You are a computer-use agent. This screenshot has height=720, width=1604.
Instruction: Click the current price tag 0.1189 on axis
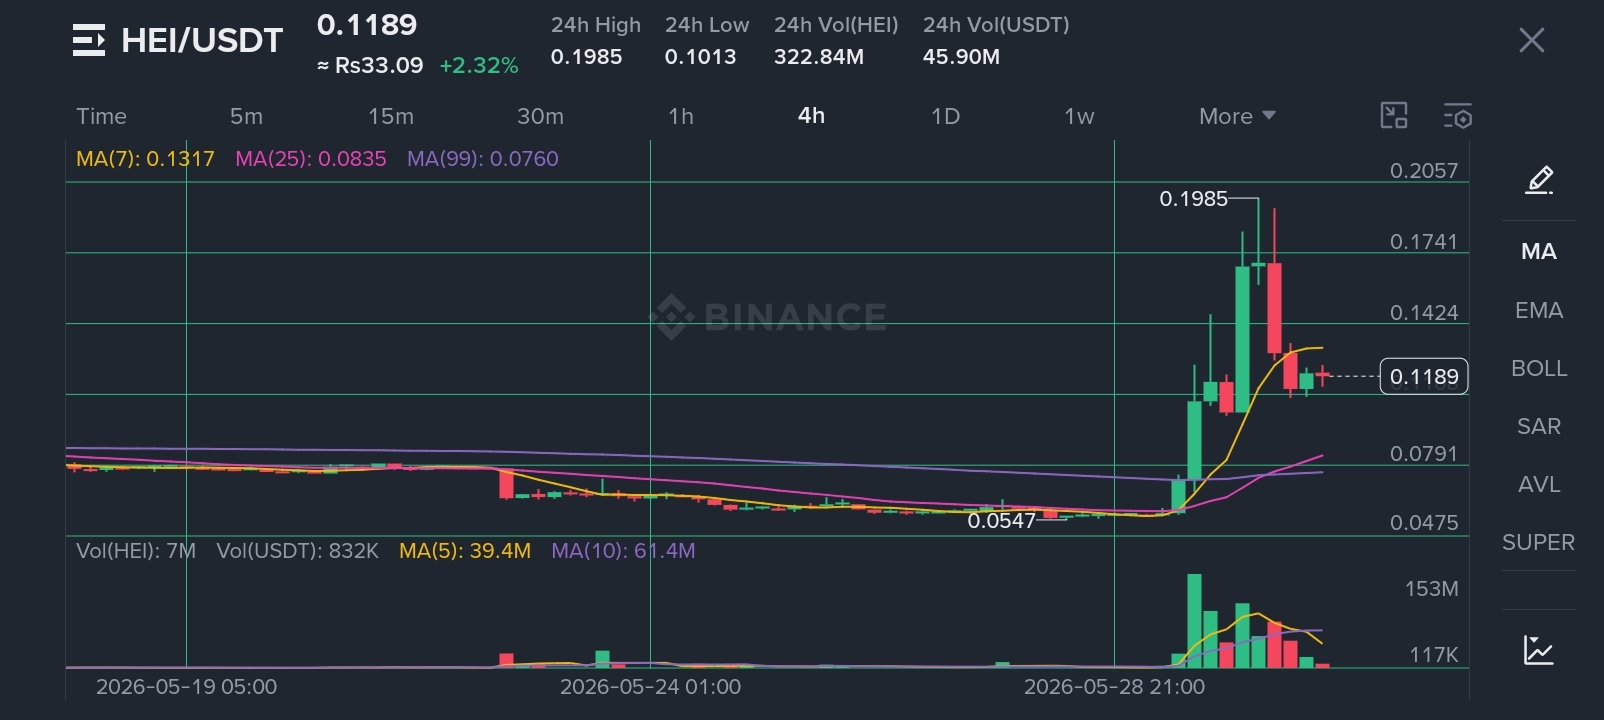coord(1424,376)
